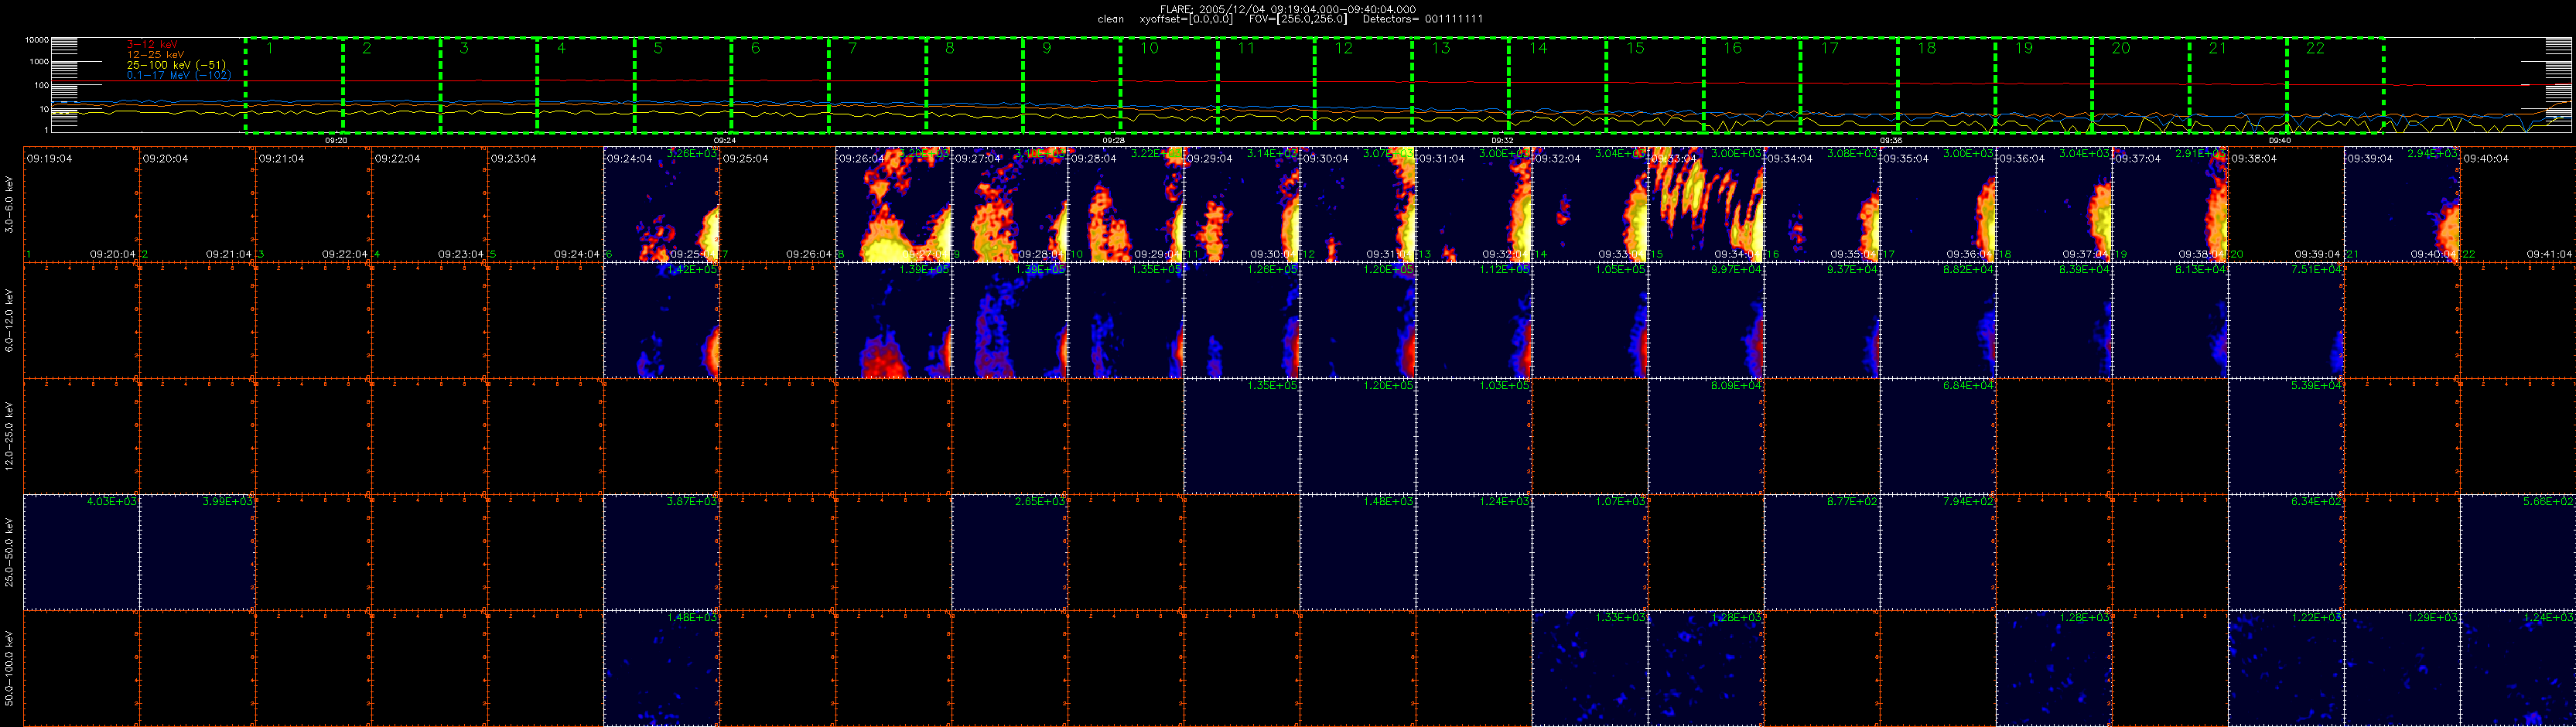The image size is (2576, 727).
Task: Click the 3.0-6.0 keV row label
Action: 9,205
